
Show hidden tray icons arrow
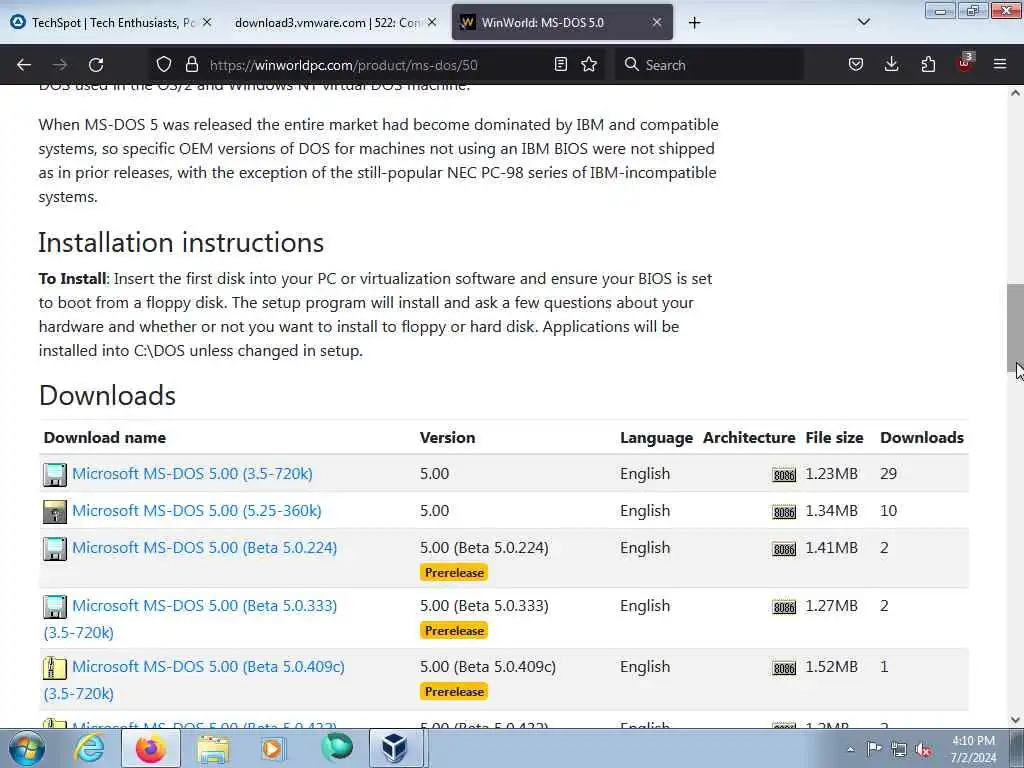coord(850,750)
